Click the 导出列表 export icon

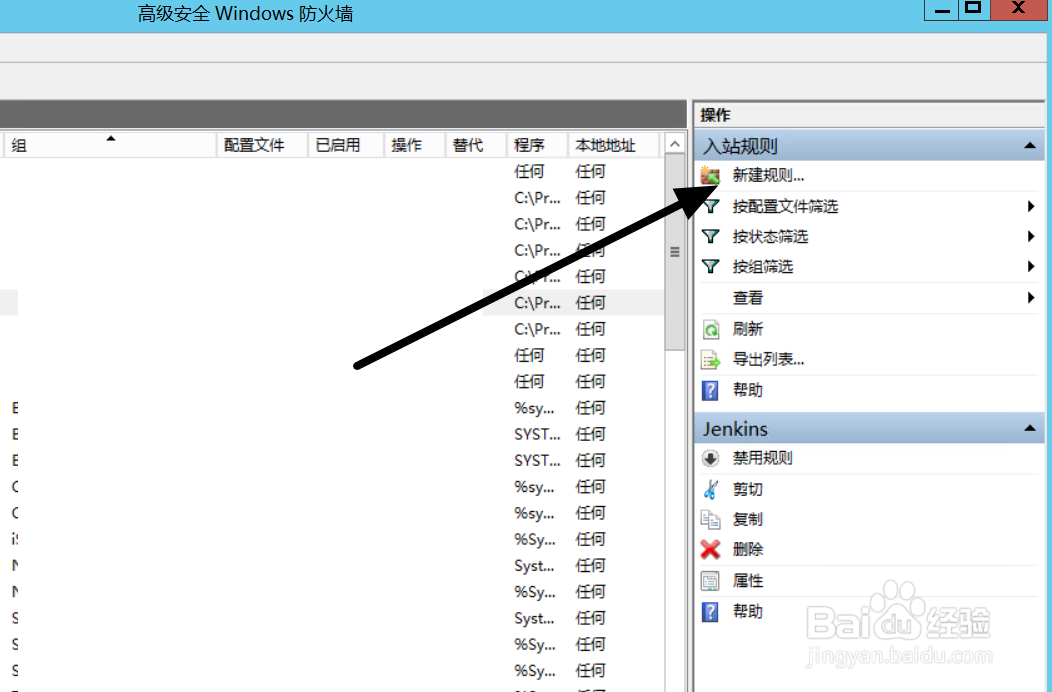[710, 359]
